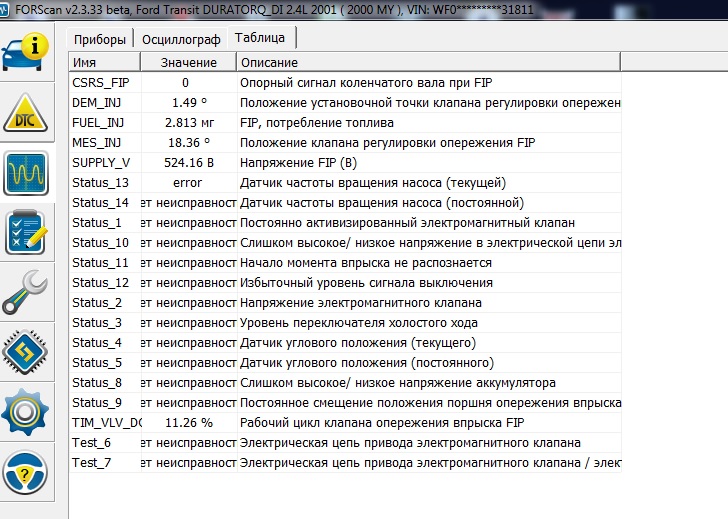728x519 pixels.
Task: Open the wrench service functions icon
Action: (x=26, y=292)
